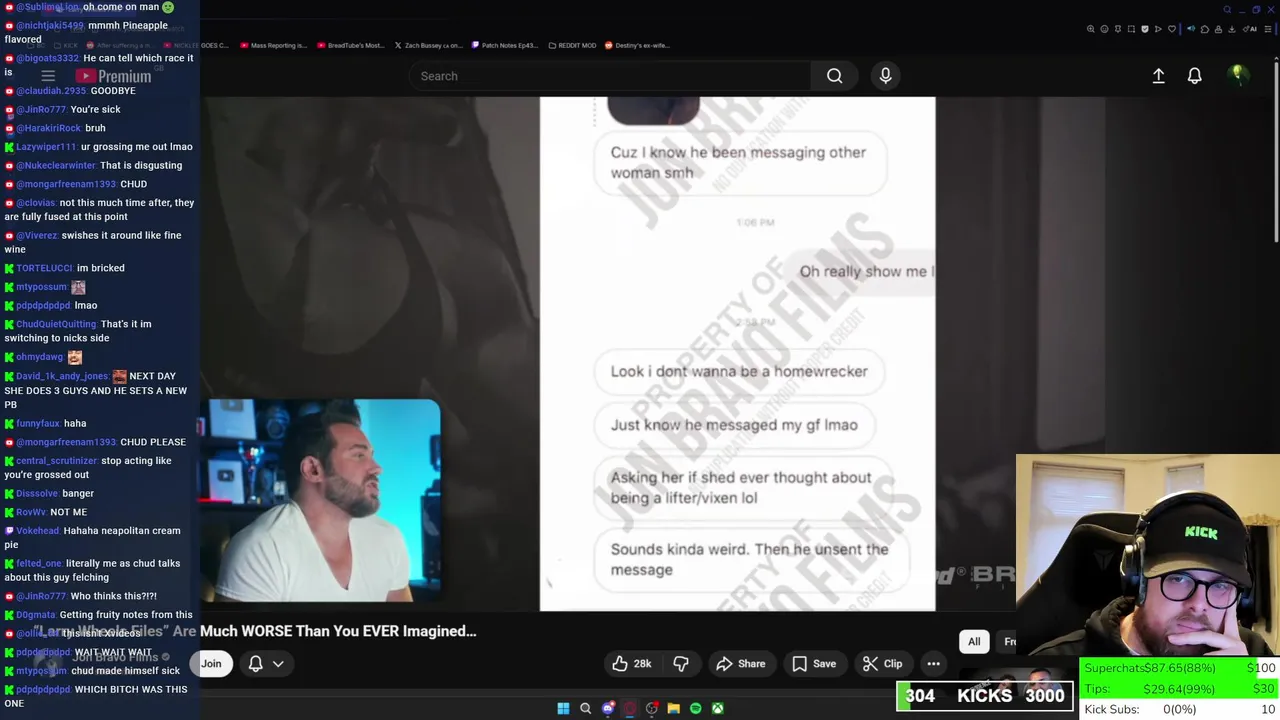Open browser zoom magnifier-plus icon
1280x720 pixels.
coord(1091,29)
